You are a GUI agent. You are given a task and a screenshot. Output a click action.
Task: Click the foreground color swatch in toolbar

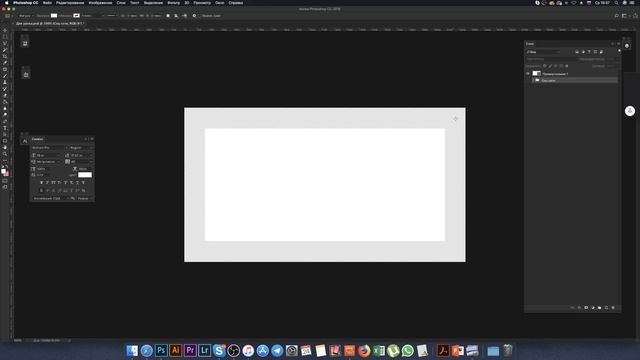pos(3,170)
